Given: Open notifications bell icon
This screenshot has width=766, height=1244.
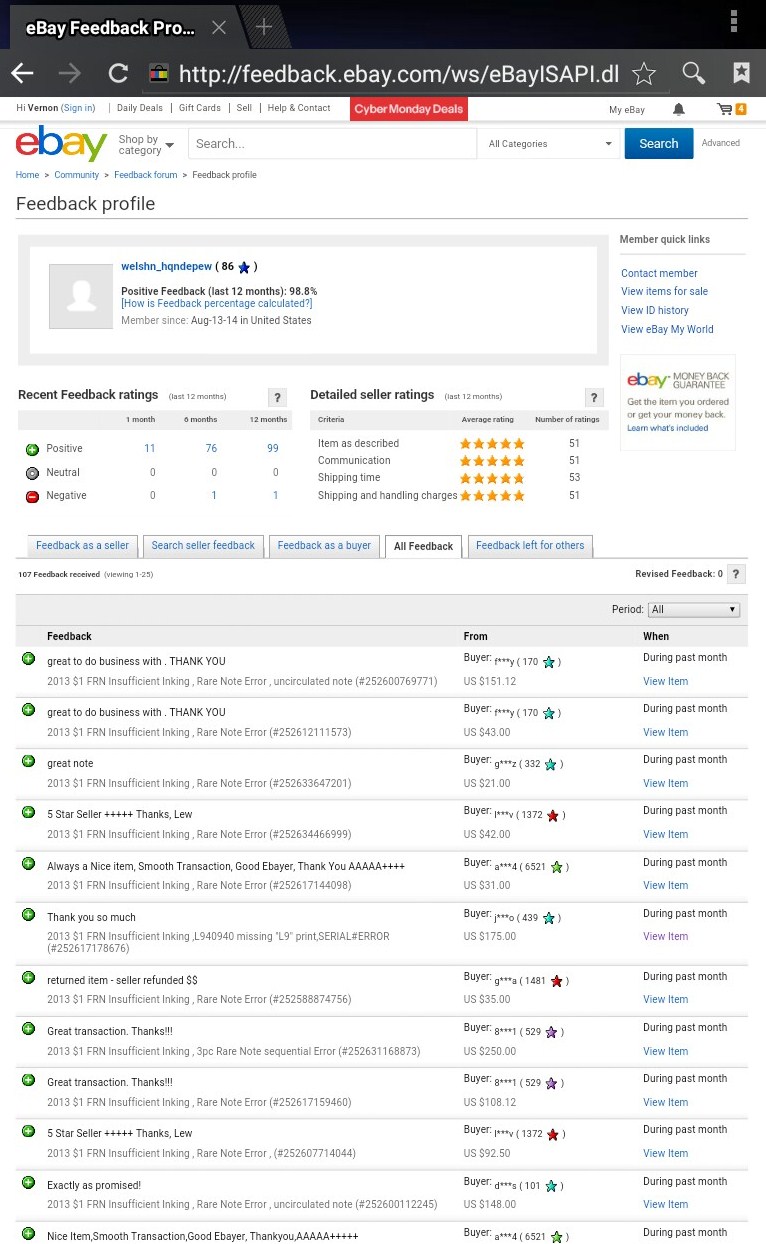Looking at the screenshot, I should (x=679, y=109).
